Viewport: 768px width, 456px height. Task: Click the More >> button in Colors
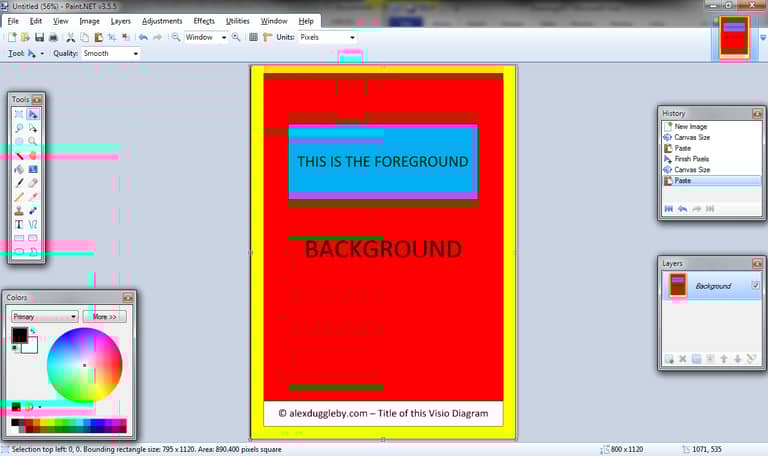[104, 316]
